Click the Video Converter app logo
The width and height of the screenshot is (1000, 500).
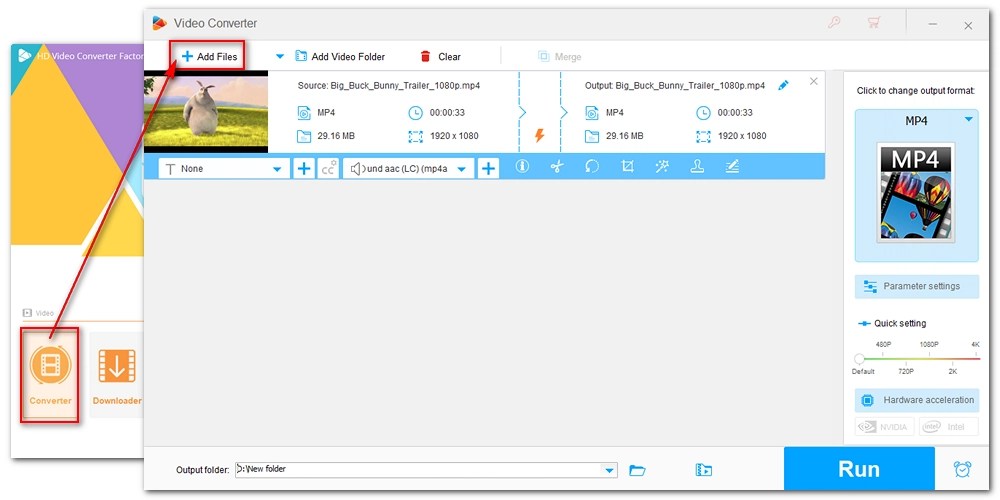tap(159, 23)
